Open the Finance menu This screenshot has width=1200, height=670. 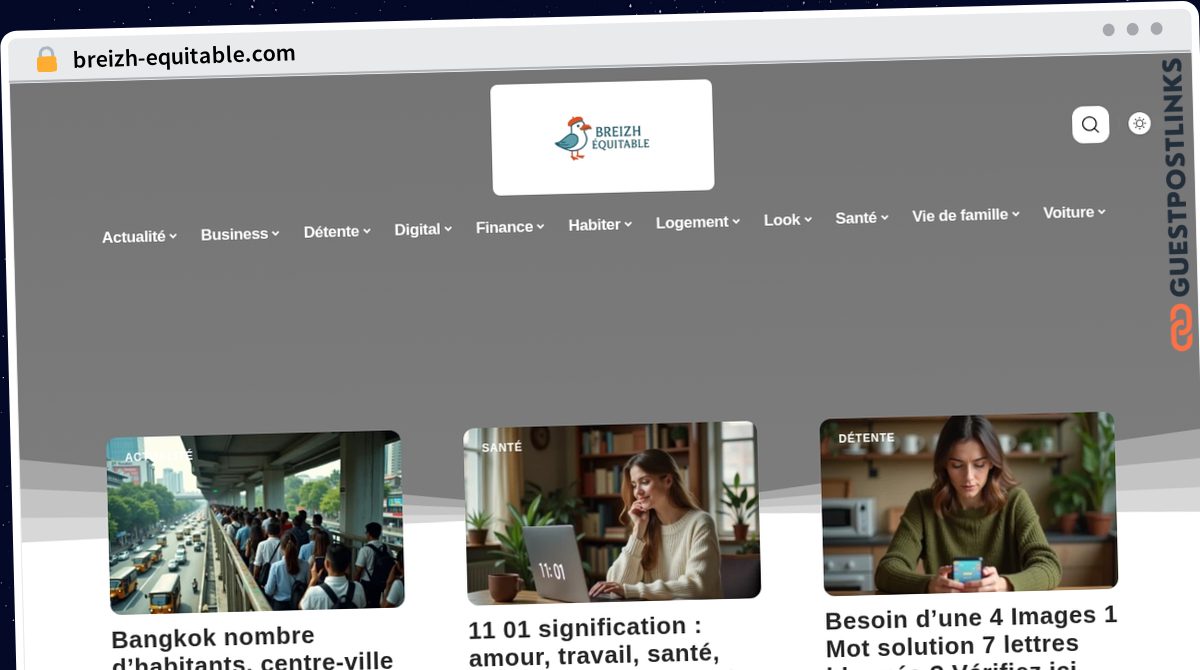[510, 227]
